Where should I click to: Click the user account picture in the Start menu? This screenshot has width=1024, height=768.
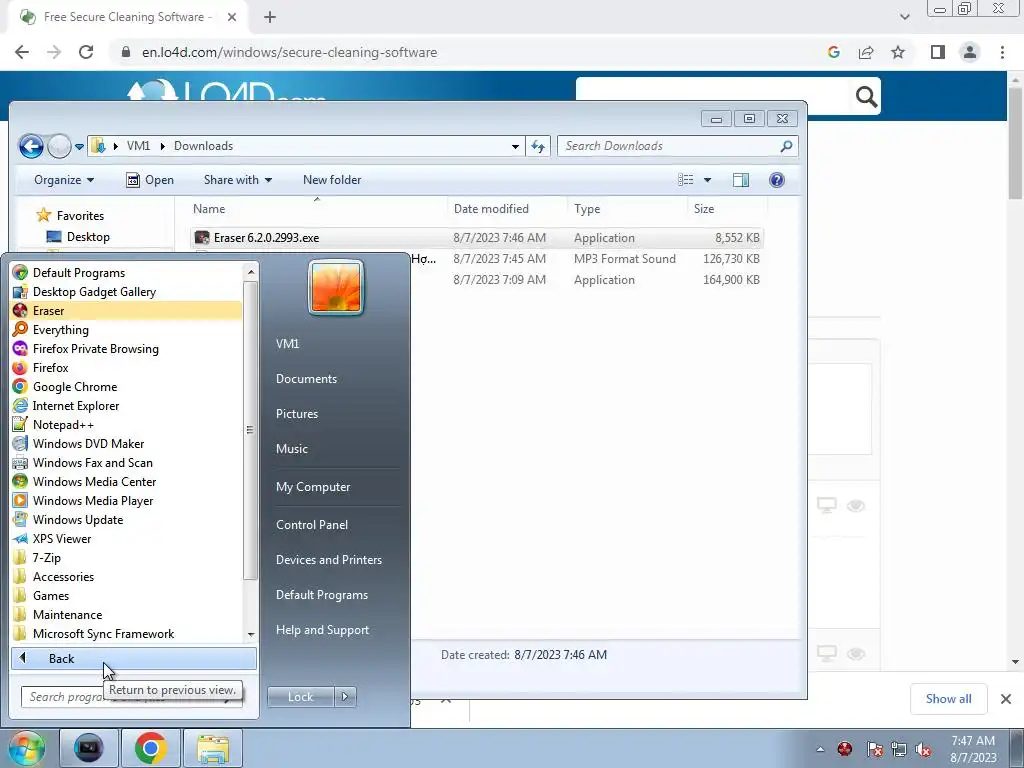[336, 287]
